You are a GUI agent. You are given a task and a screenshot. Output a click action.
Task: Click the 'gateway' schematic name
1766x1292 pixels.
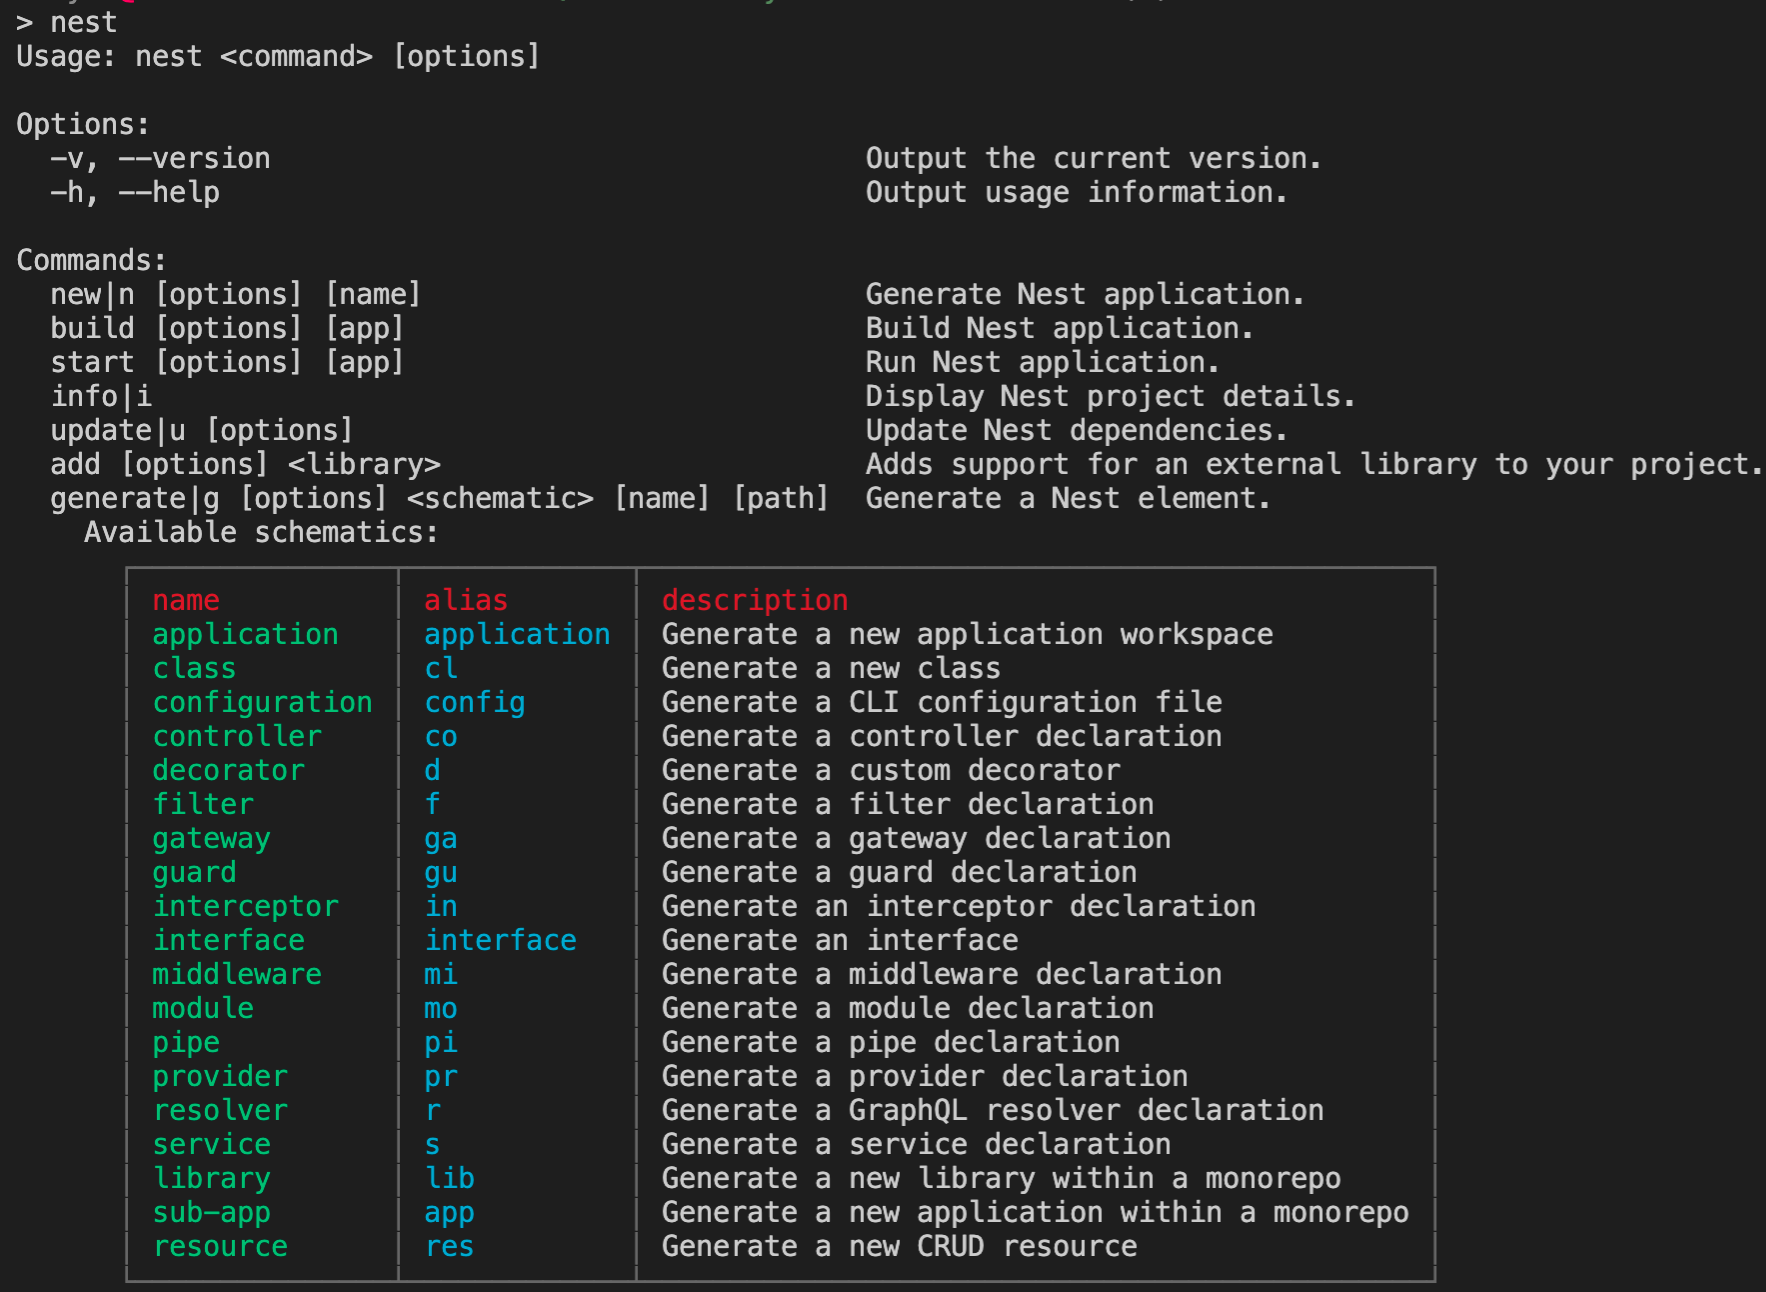coord(211,839)
